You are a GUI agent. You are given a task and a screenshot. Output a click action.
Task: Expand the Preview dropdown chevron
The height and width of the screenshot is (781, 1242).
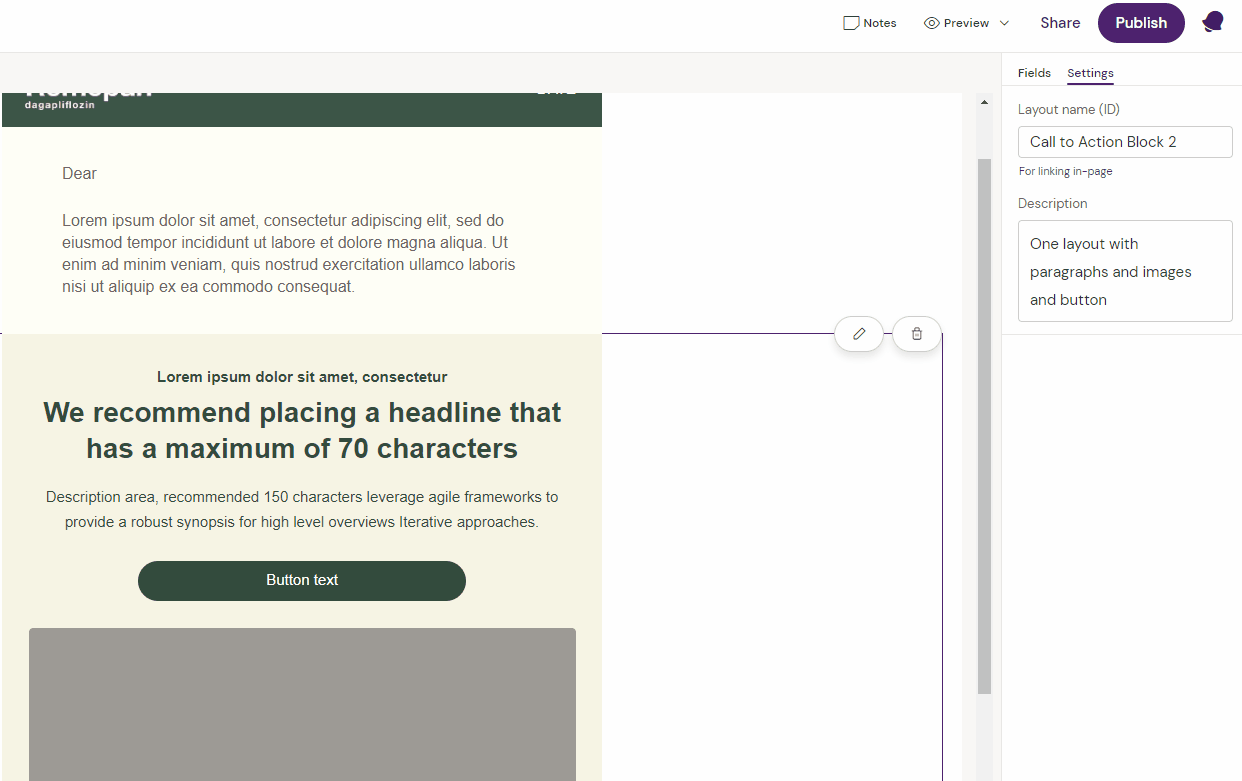click(1004, 23)
